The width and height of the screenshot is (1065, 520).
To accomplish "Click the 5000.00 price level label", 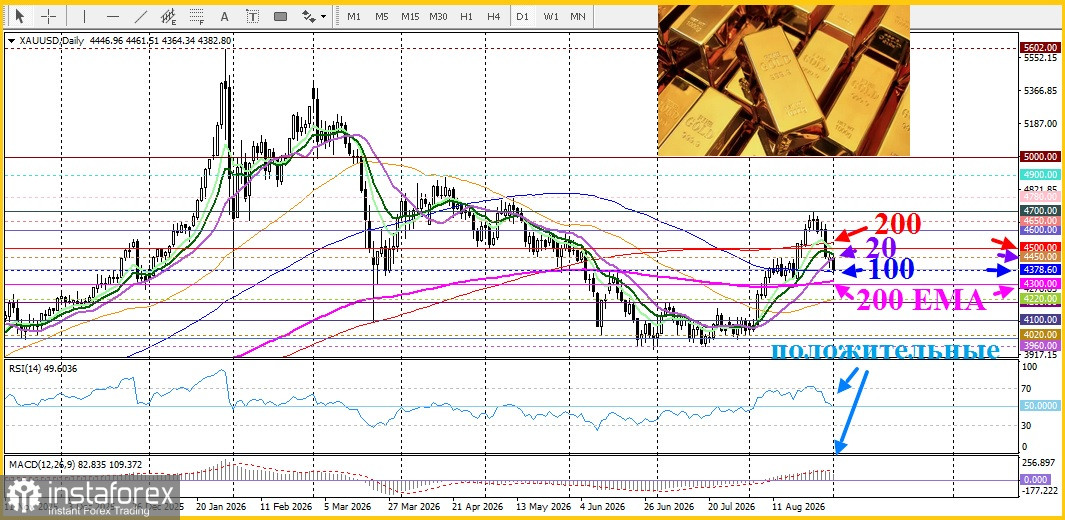I will pos(1040,157).
